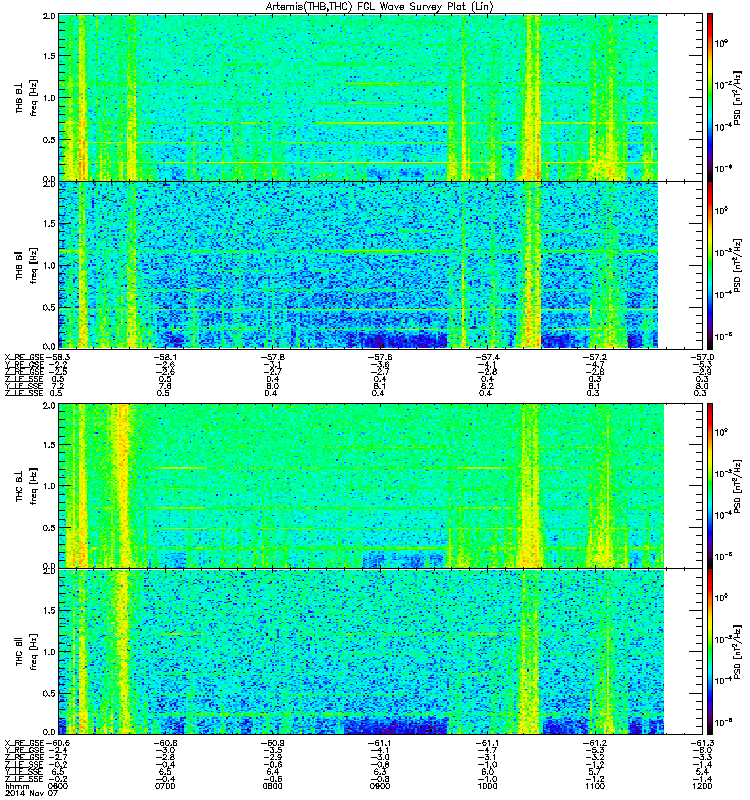
Task: Click PSD [nT²/Hz] label beside THB B∥ panel
Action: click(x=737, y=266)
